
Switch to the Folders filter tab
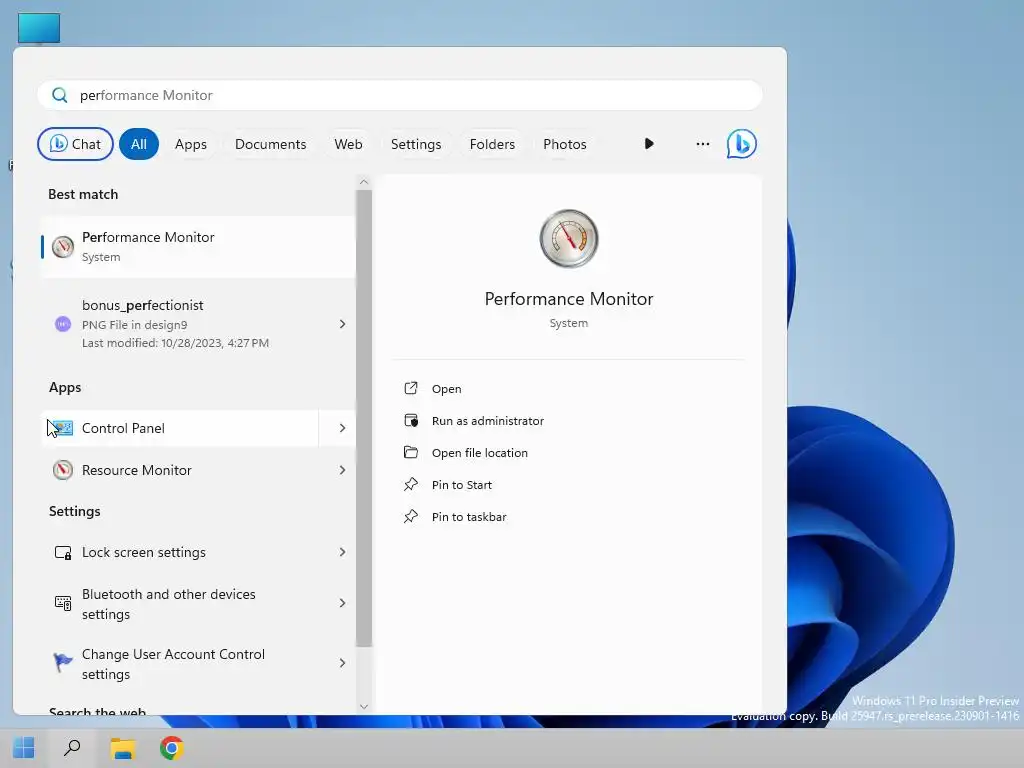click(492, 144)
